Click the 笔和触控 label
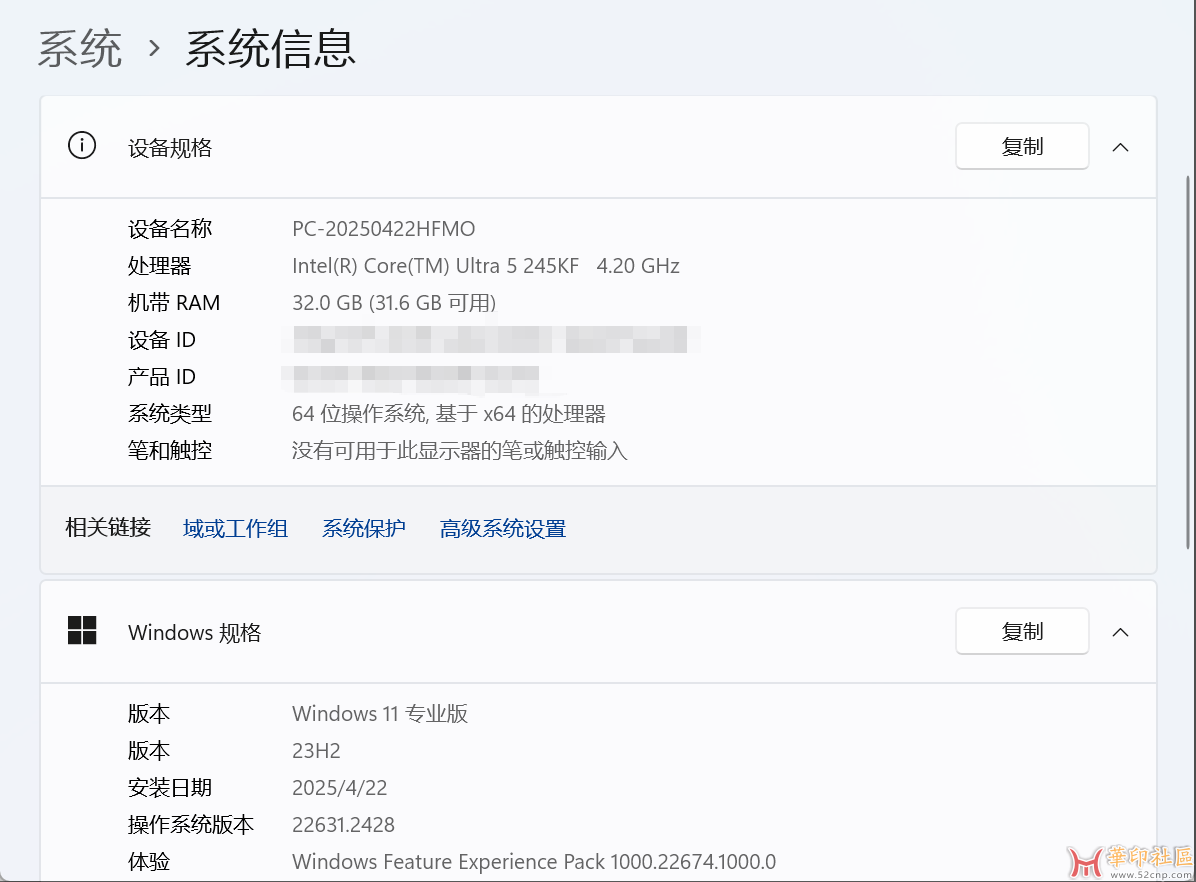Viewport: 1196px width, 882px height. (x=170, y=450)
